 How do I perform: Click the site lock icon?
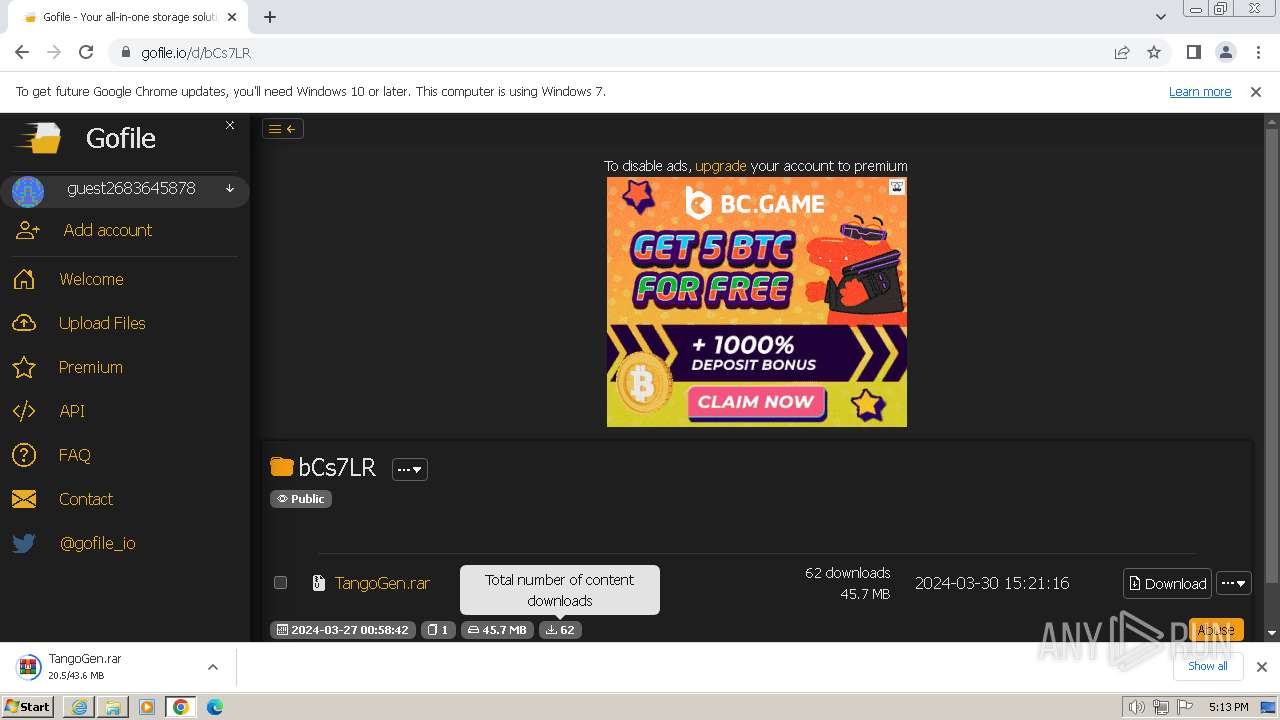[x=126, y=52]
